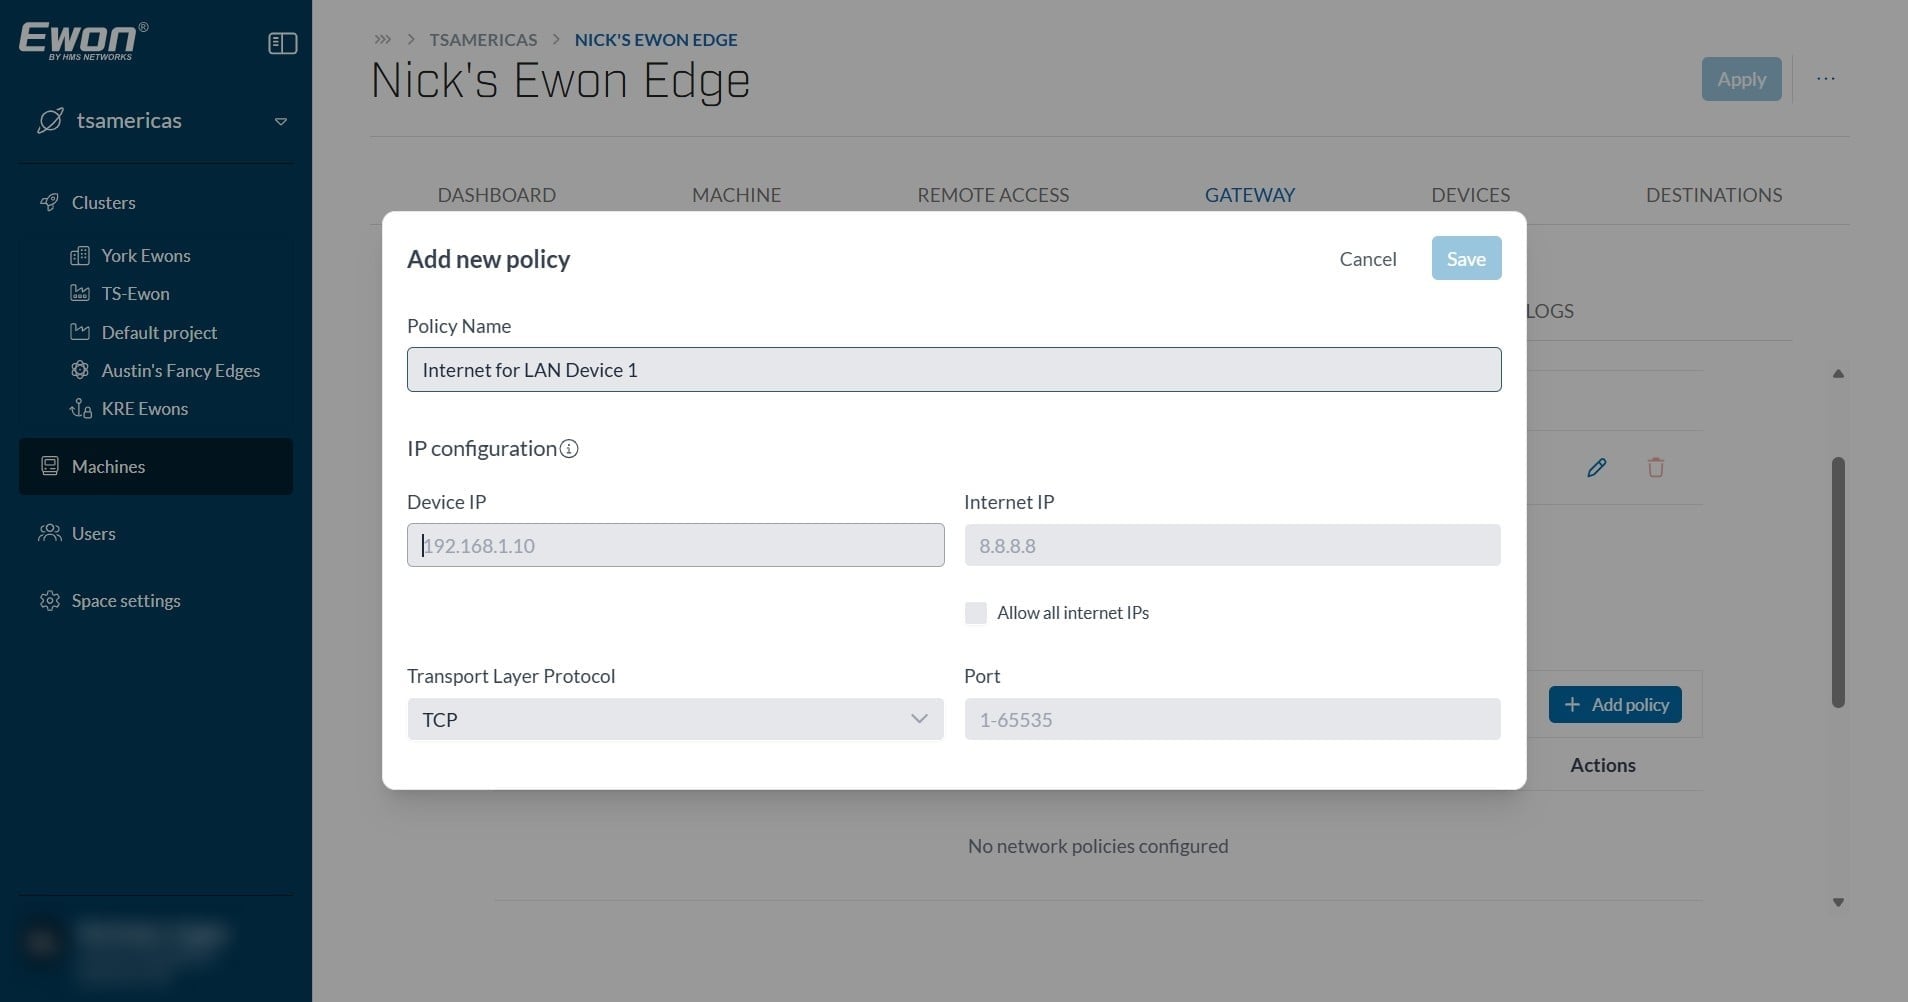Viewport: 1908px width, 1002px height.
Task: Switch to the DASHBOARD tab
Action: (x=496, y=195)
